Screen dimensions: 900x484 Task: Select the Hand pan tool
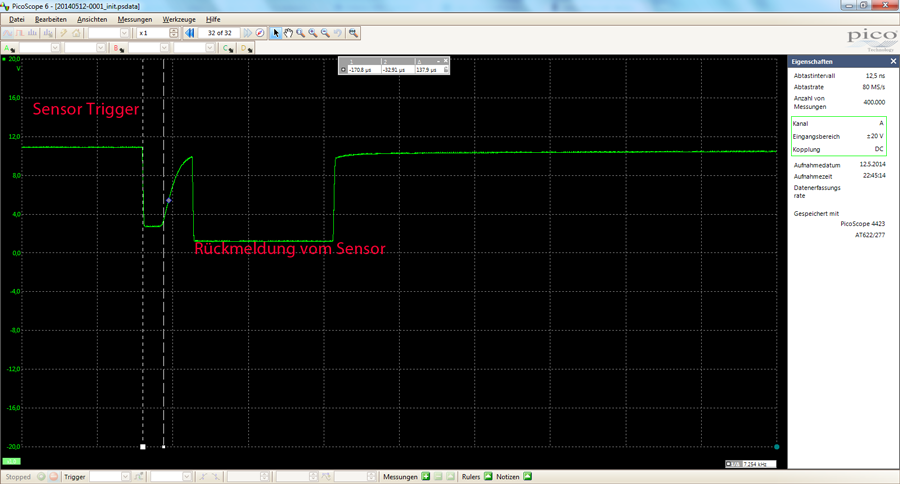288,33
